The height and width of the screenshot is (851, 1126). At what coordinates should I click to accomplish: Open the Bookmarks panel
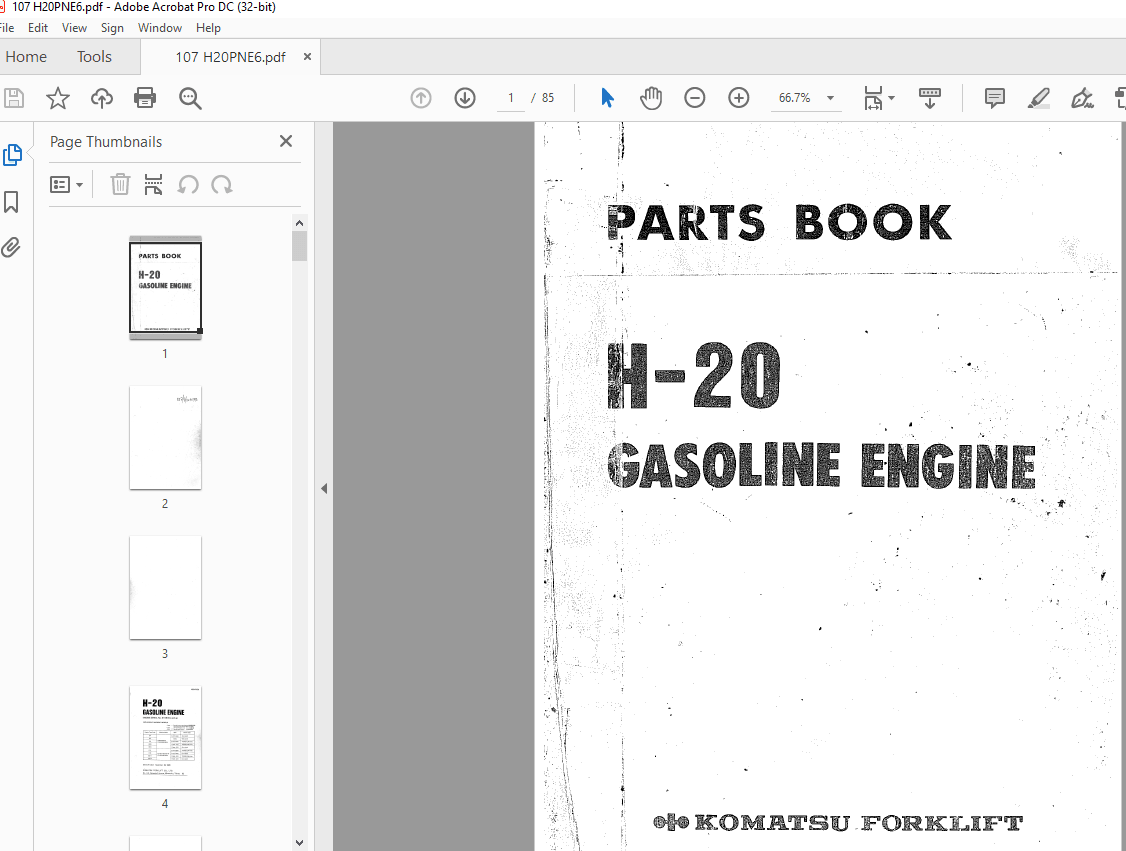13,202
